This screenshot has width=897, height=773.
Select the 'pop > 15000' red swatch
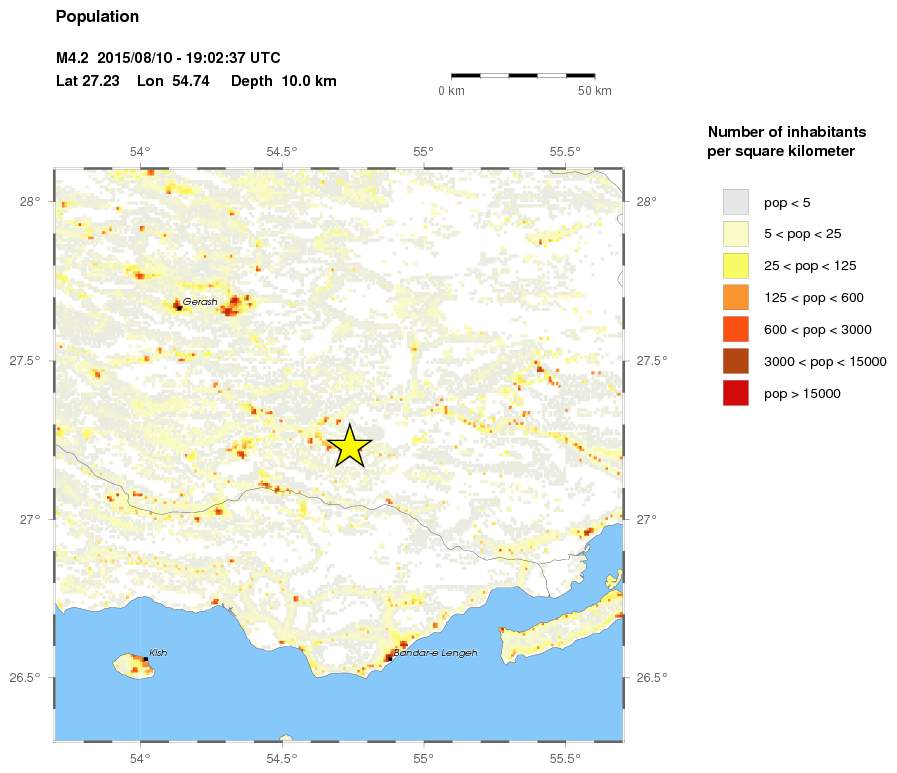[735, 394]
